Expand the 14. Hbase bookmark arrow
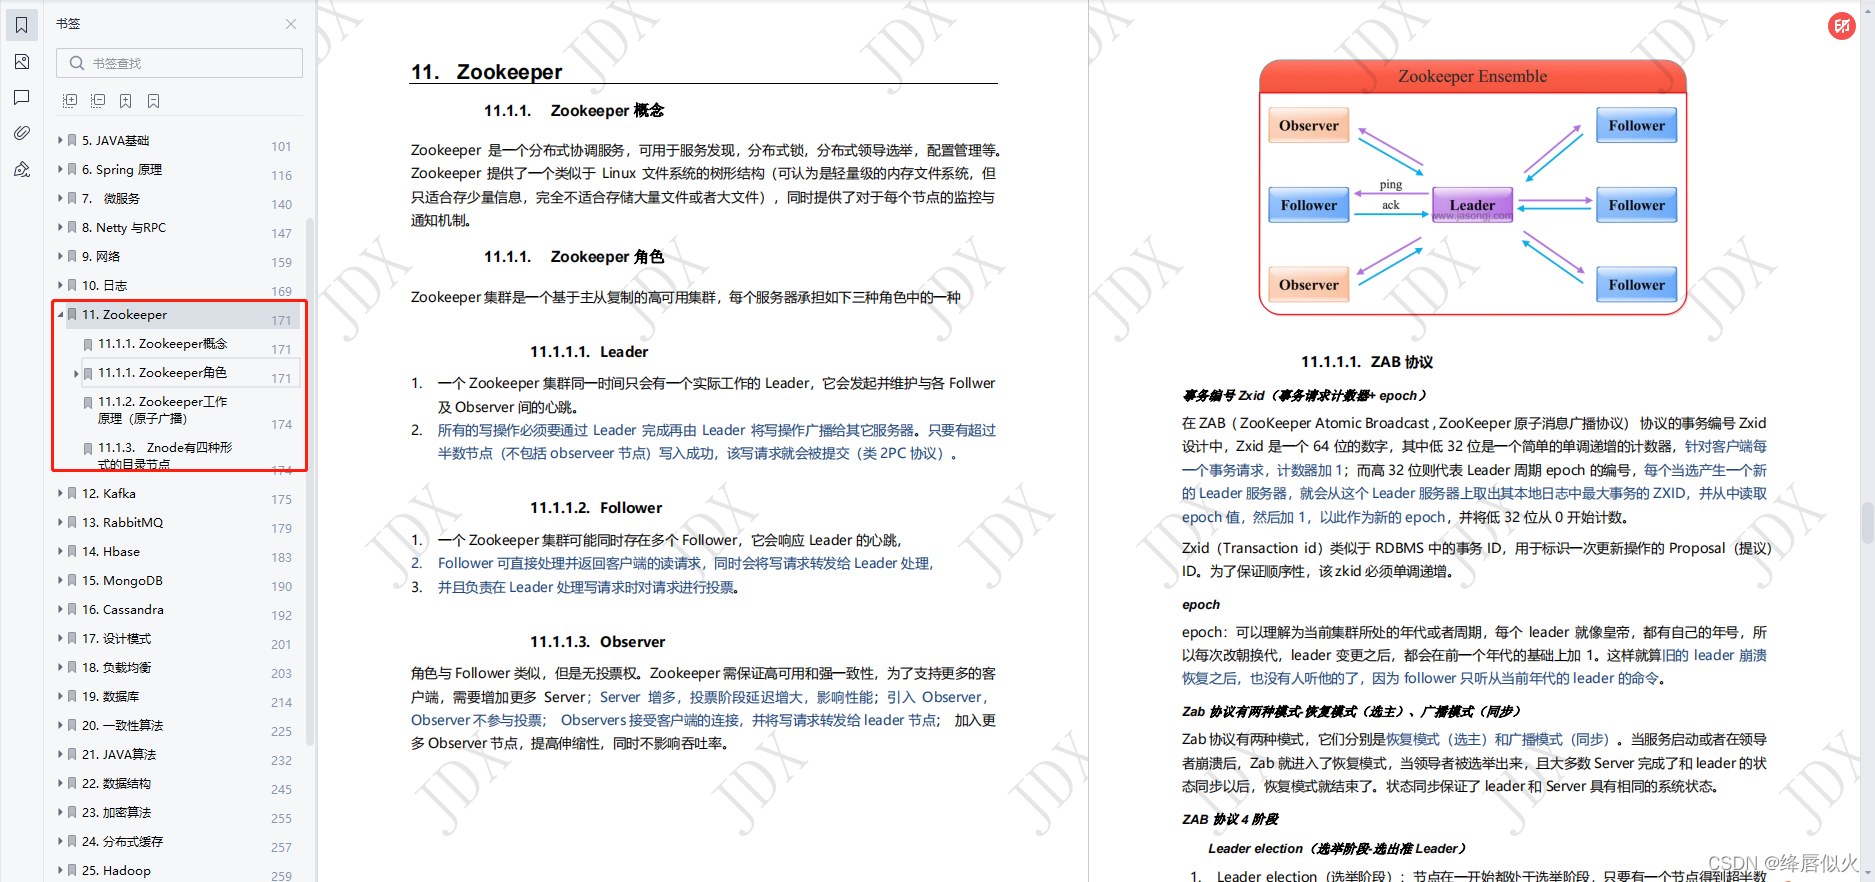This screenshot has width=1875, height=882. point(60,551)
